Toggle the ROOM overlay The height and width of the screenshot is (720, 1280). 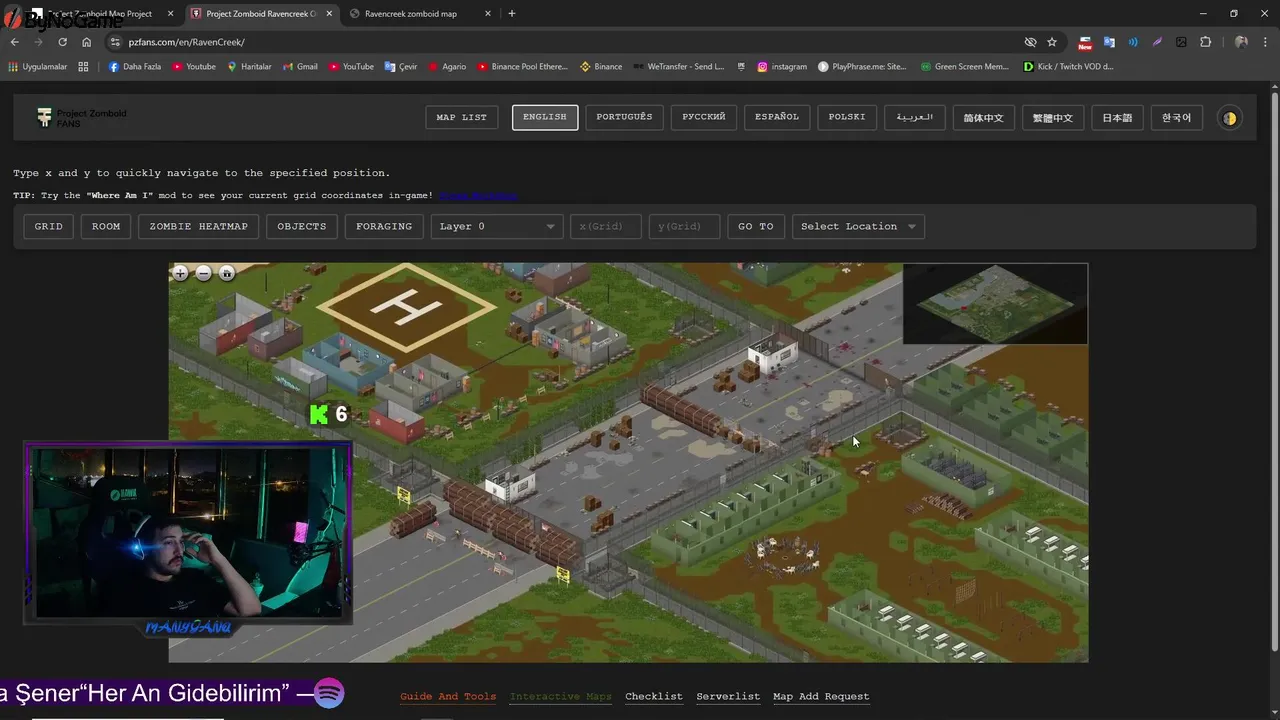[x=106, y=227]
